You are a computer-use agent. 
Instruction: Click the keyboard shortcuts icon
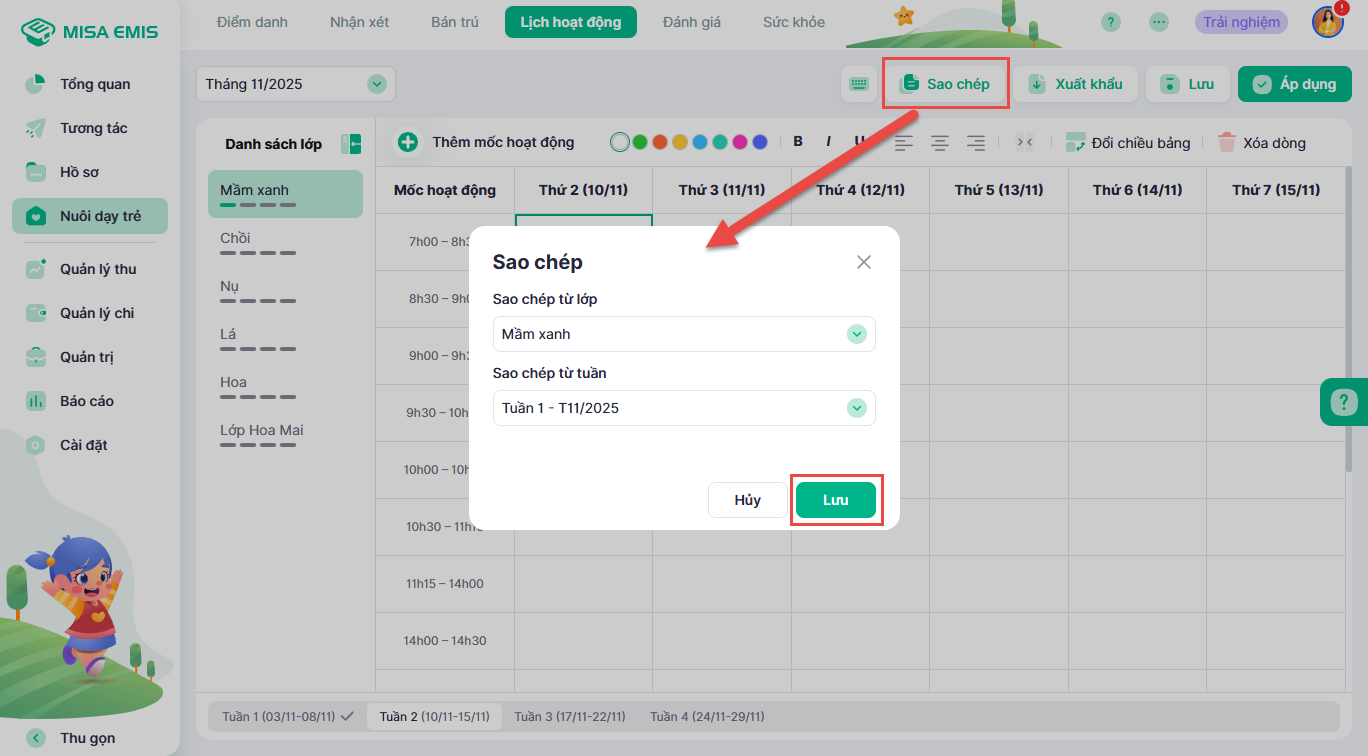(859, 84)
